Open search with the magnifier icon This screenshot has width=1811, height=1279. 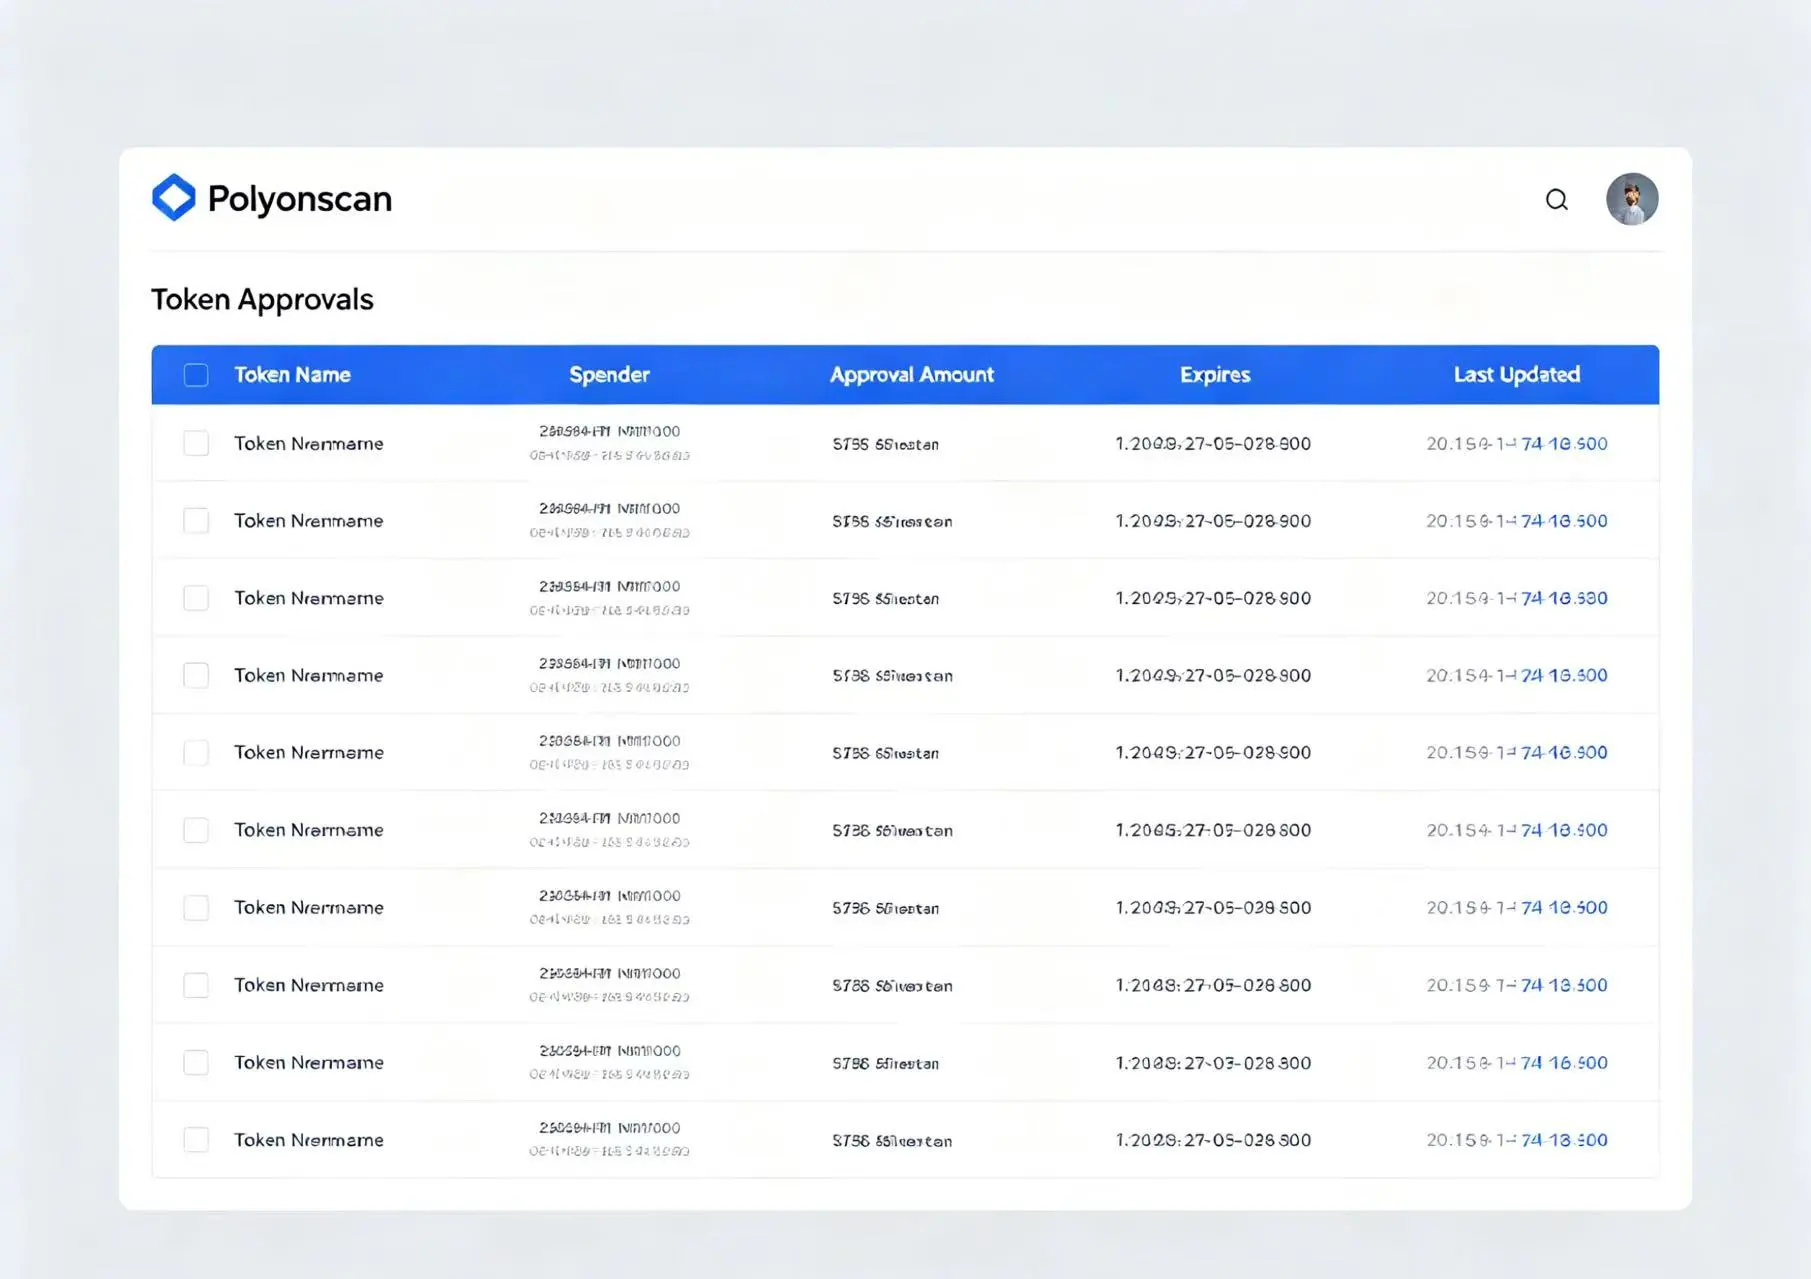click(x=1556, y=200)
